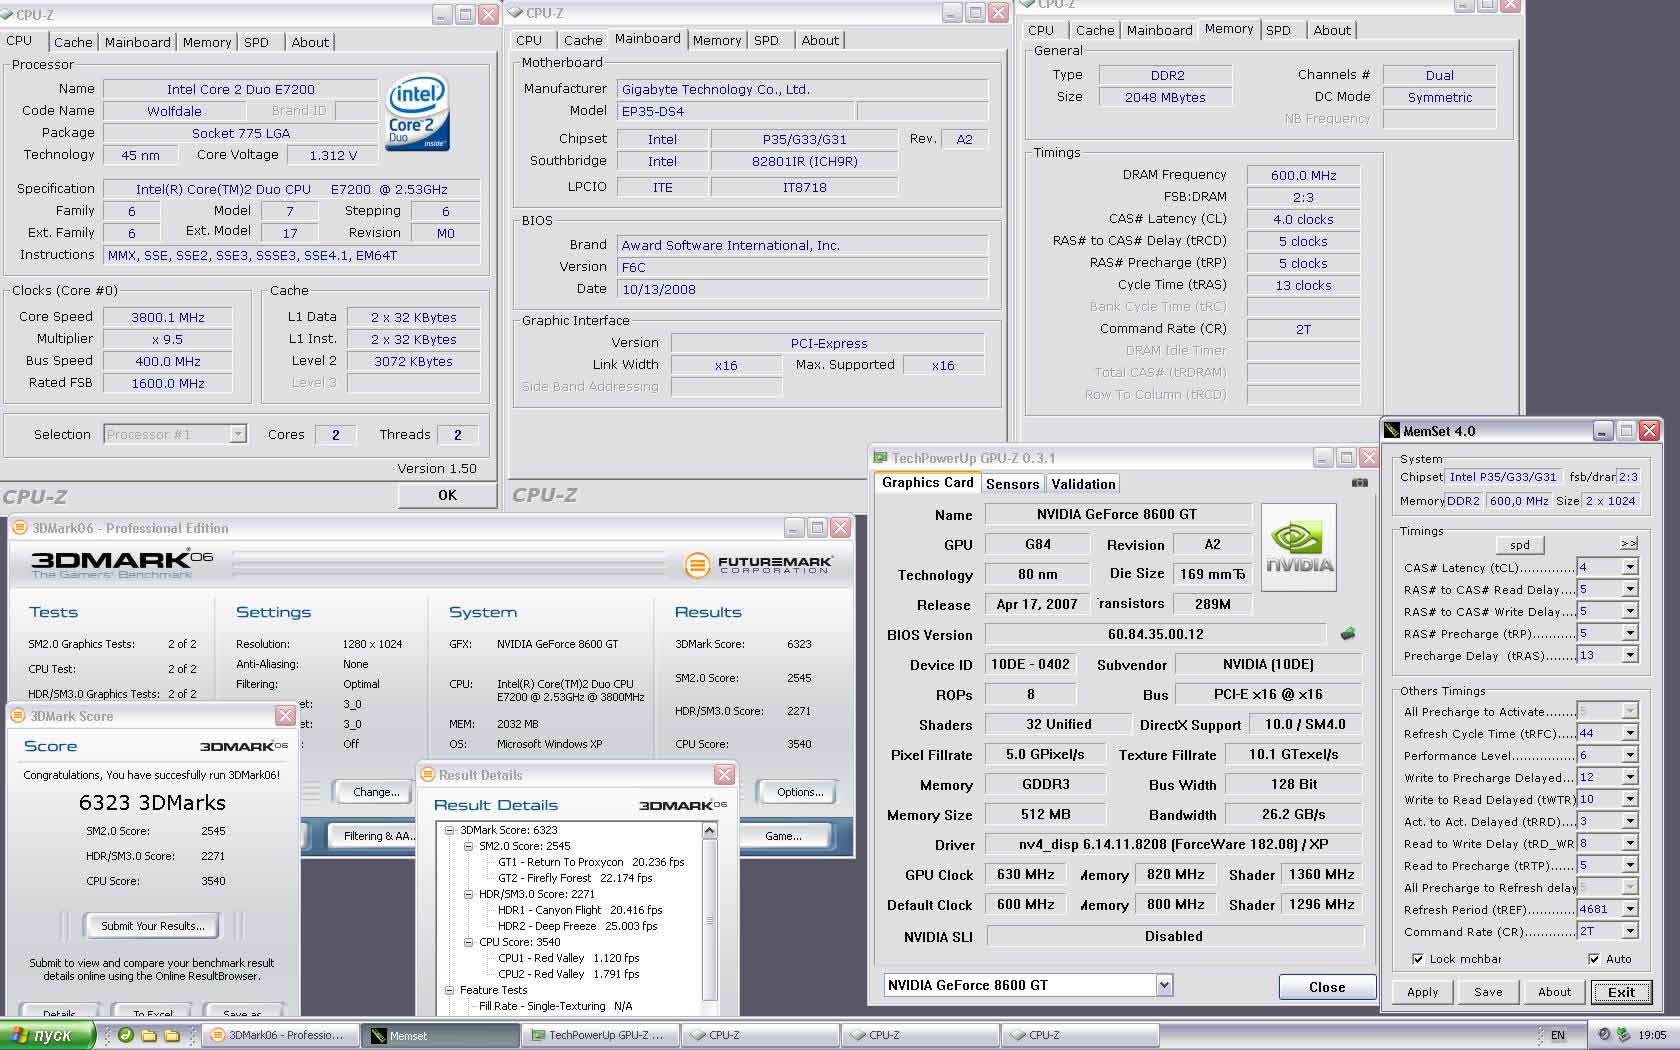Switch to 3DMark06 taskbar button
Image resolution: width=1680 pixels, height=1050 pixels.
tap(278, 1035)
